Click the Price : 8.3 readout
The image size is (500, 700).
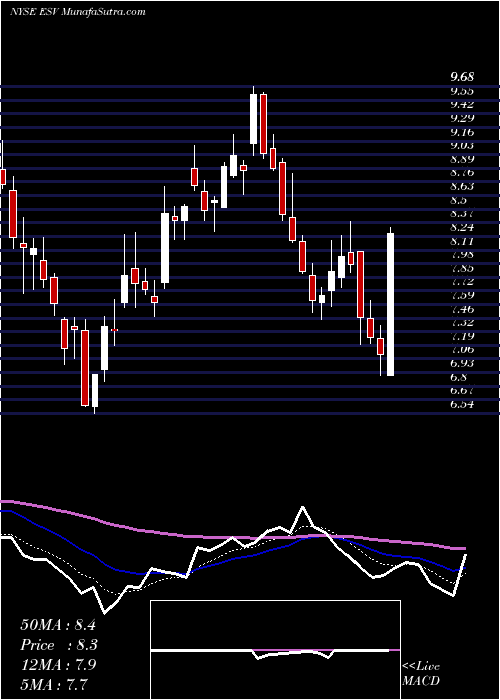[x=59, y=645]
